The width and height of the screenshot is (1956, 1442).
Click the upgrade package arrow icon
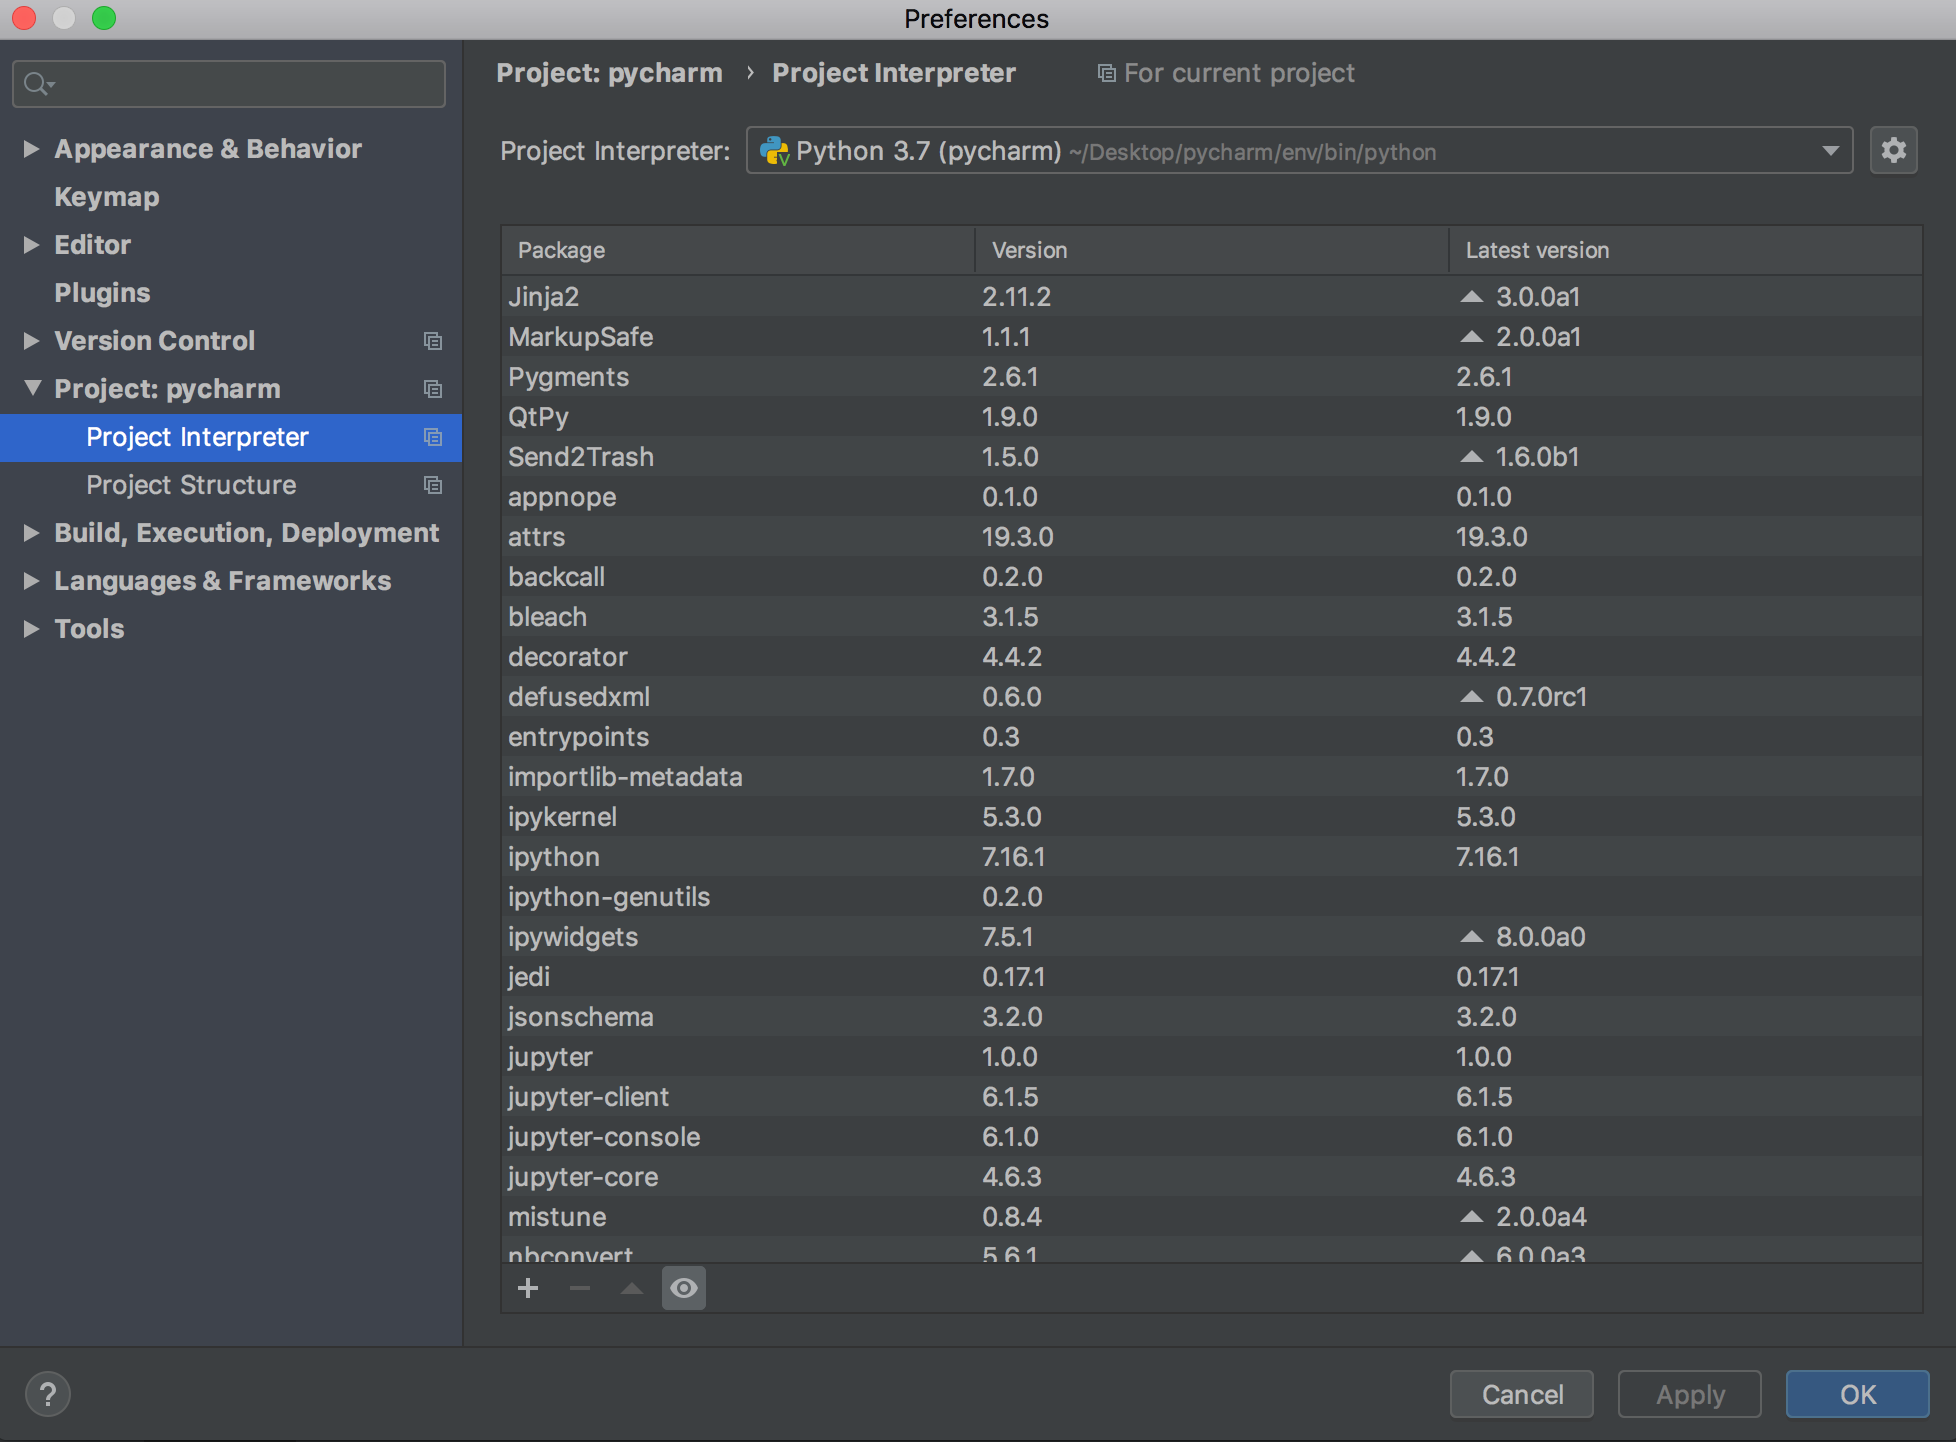[632, 1288]
